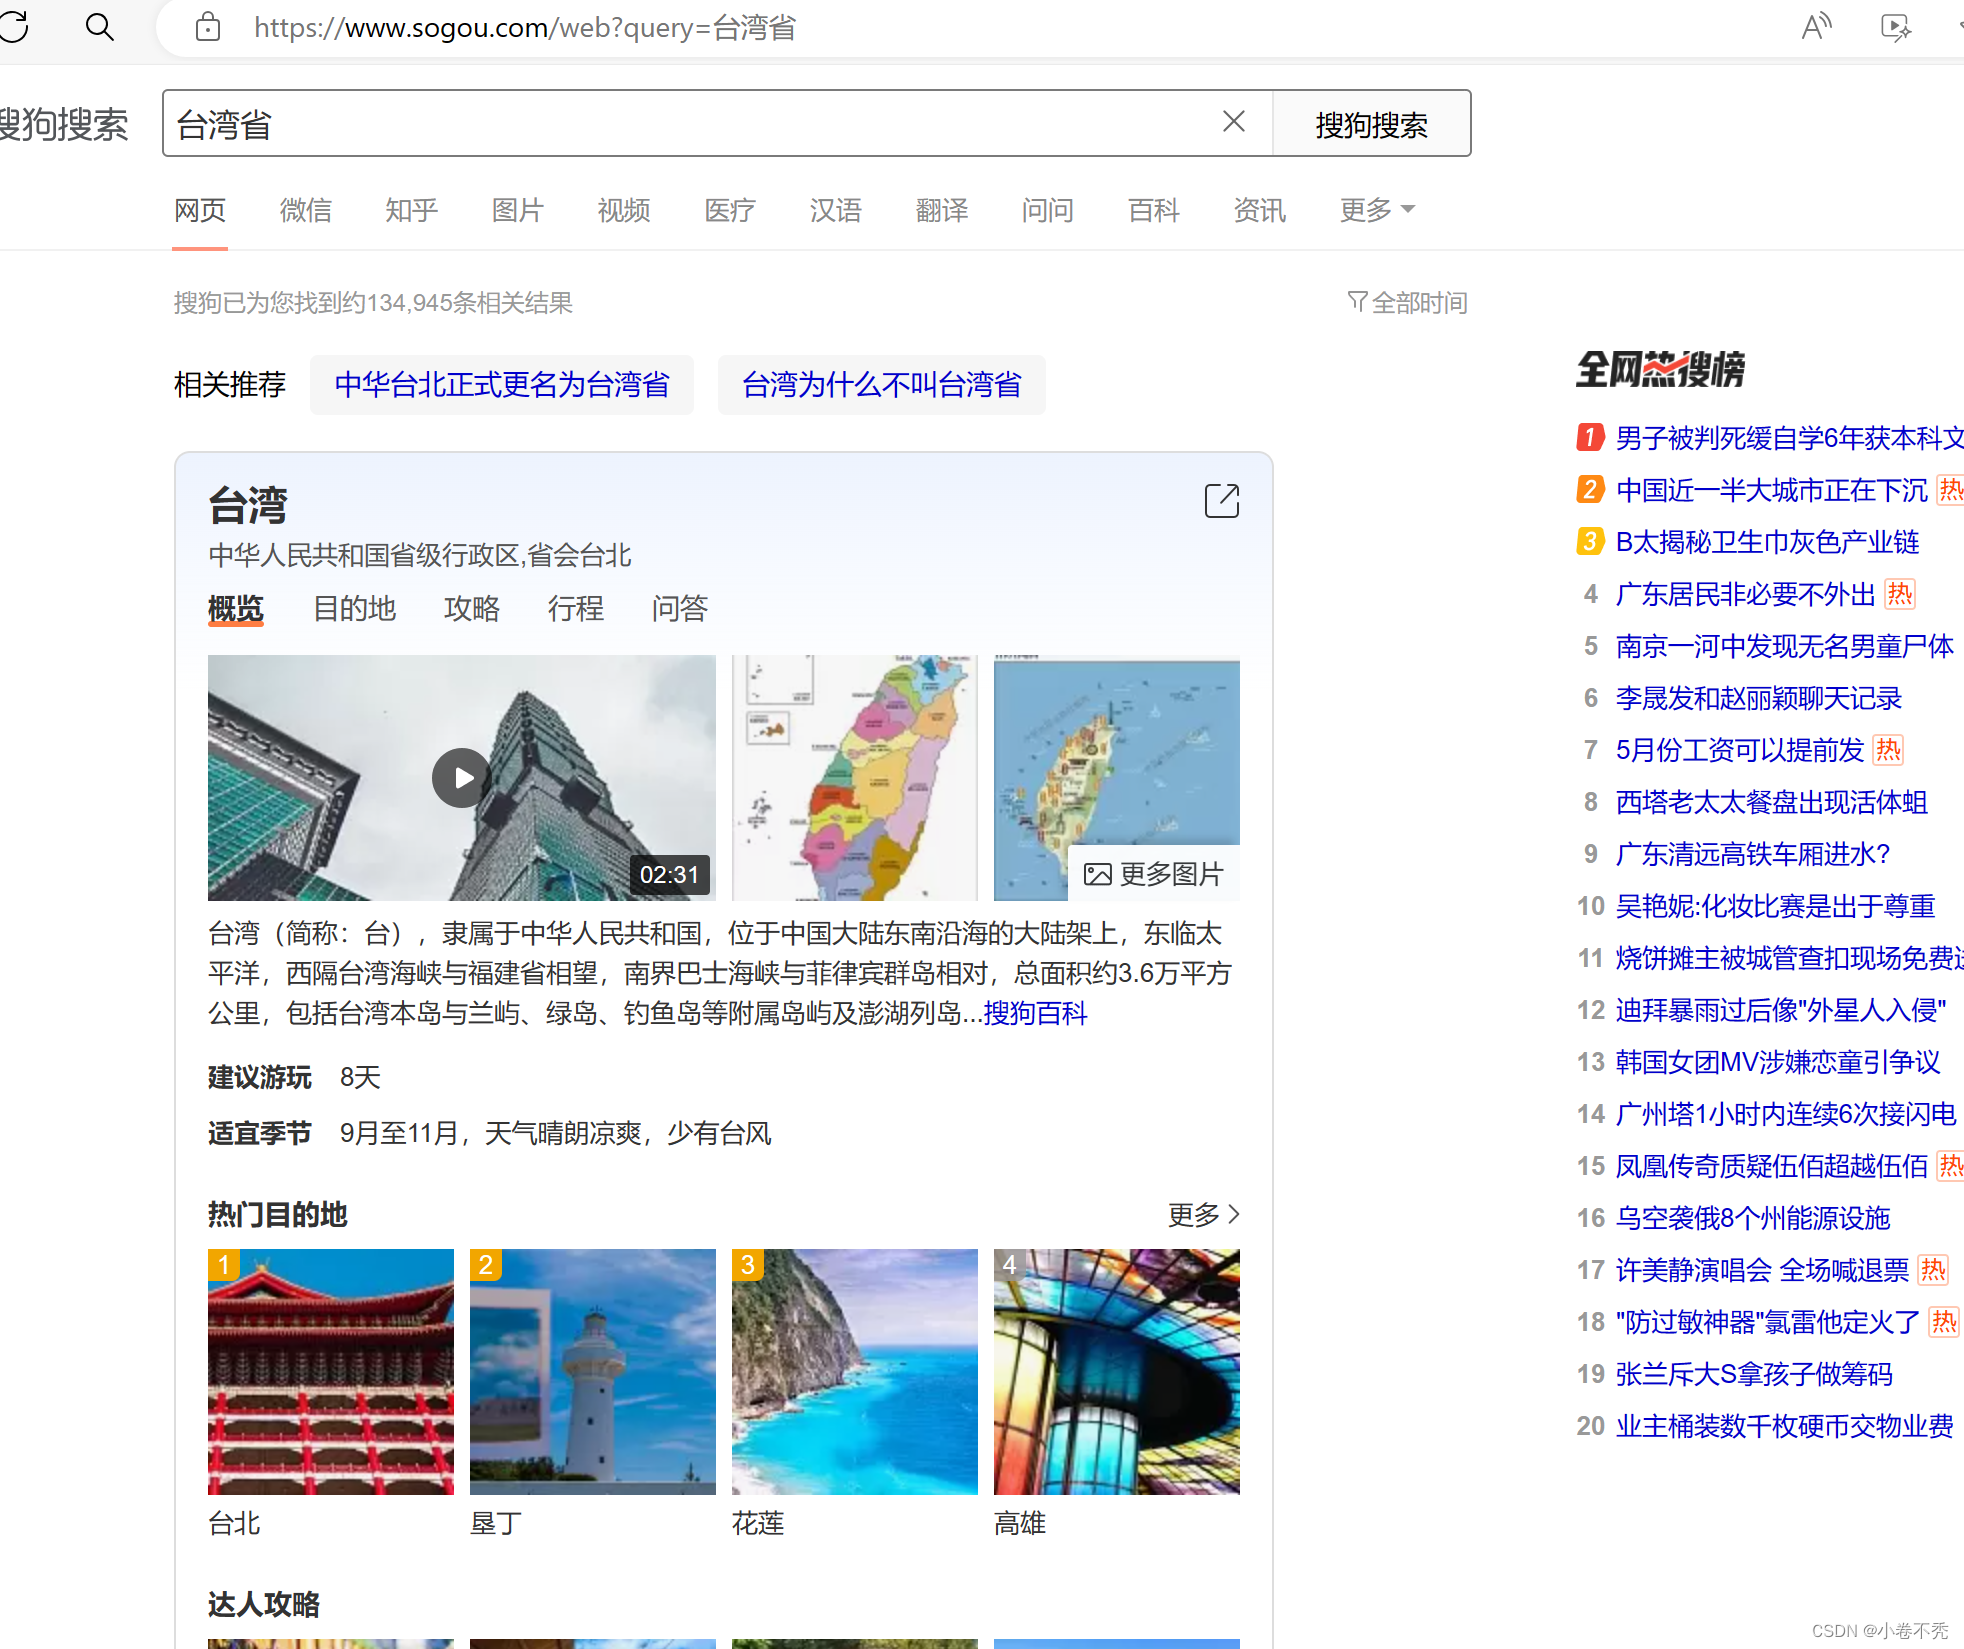This screenshot has width=1964, height=1649.
Task: Click 台湾为什么不叫台湾省 recommendation
Action: 881,385
